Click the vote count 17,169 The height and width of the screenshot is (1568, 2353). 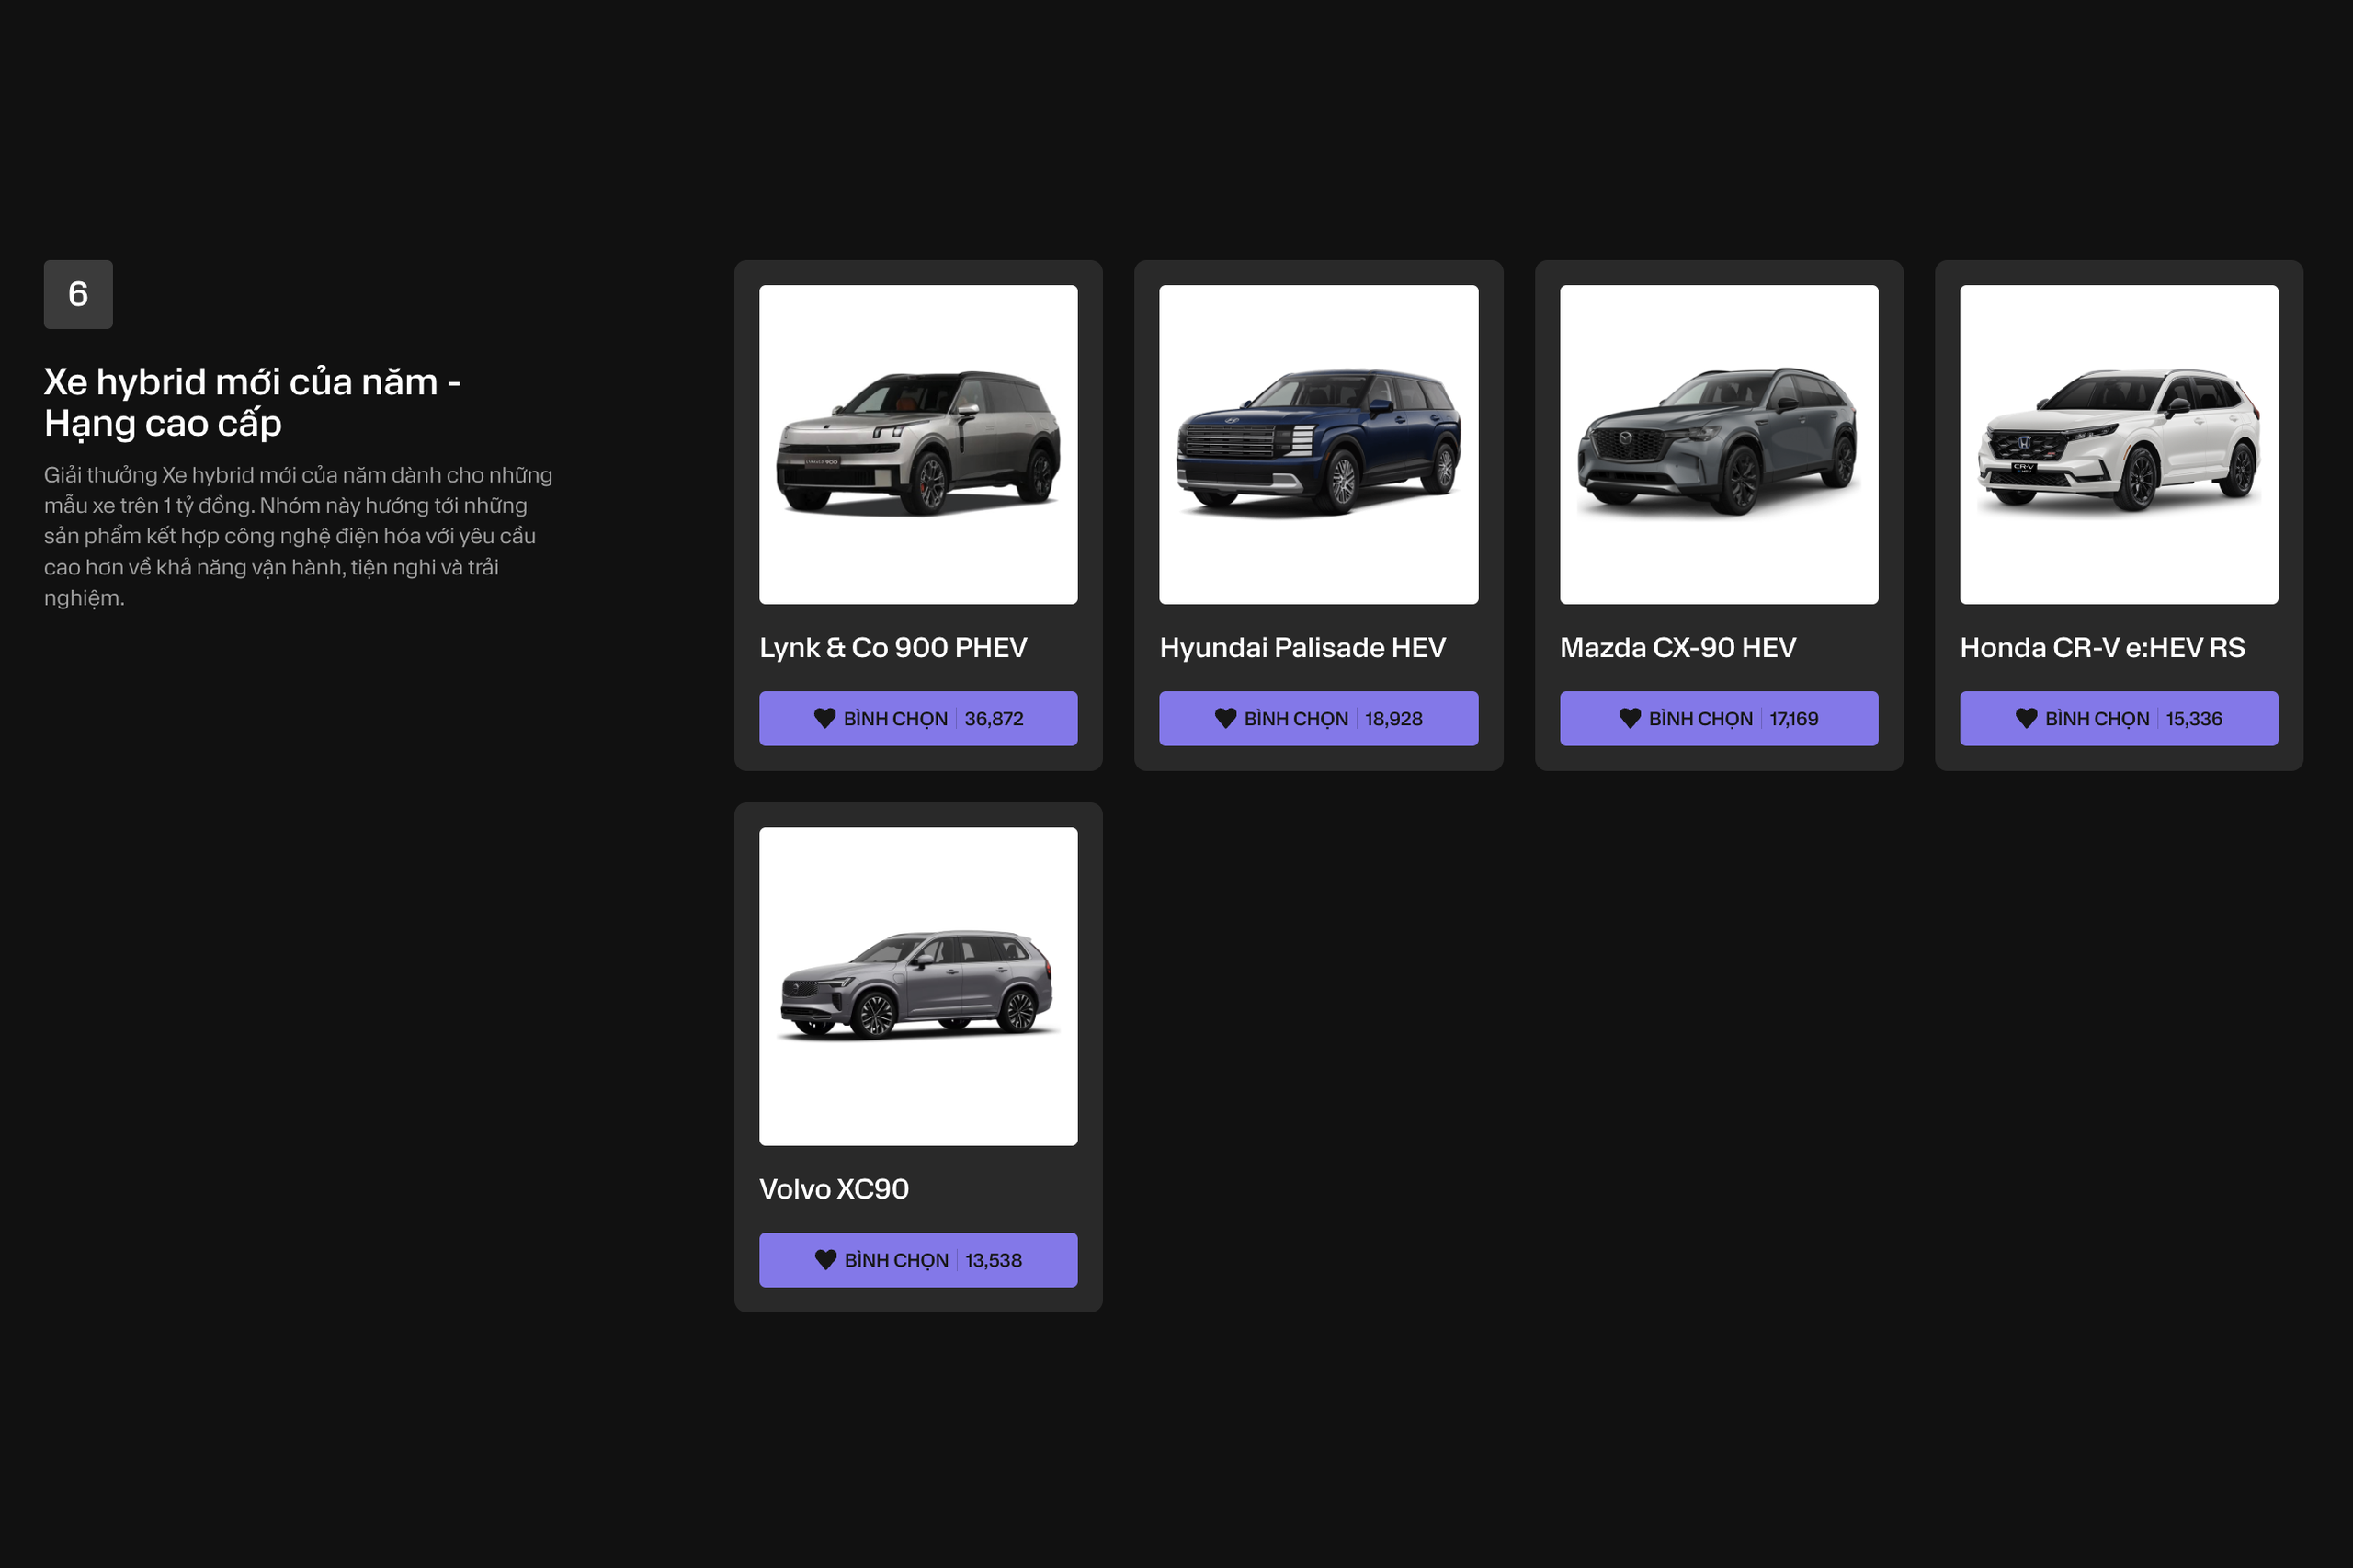pyautogui.click(x=1793, y=719)
